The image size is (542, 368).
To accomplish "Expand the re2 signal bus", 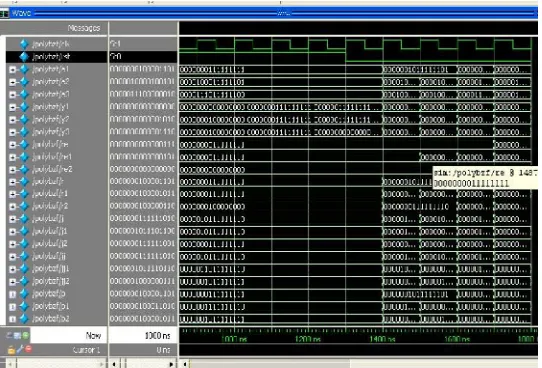I will click(12, 170).
